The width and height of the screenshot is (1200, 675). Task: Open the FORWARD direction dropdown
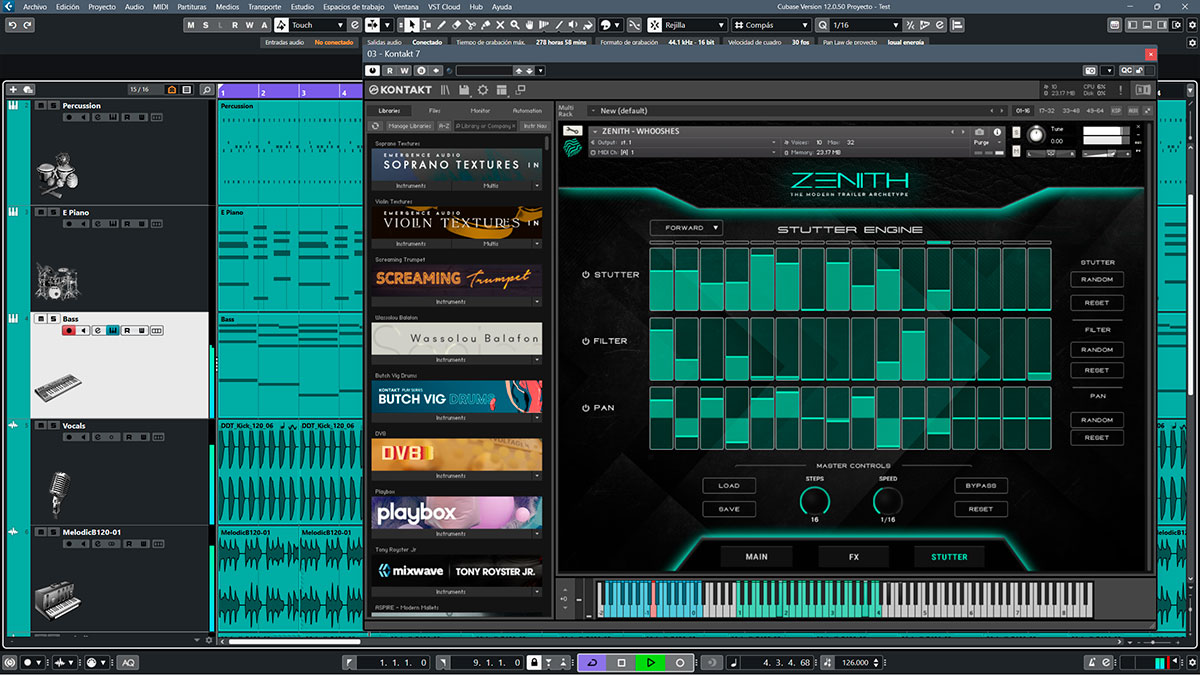[686, 228]
